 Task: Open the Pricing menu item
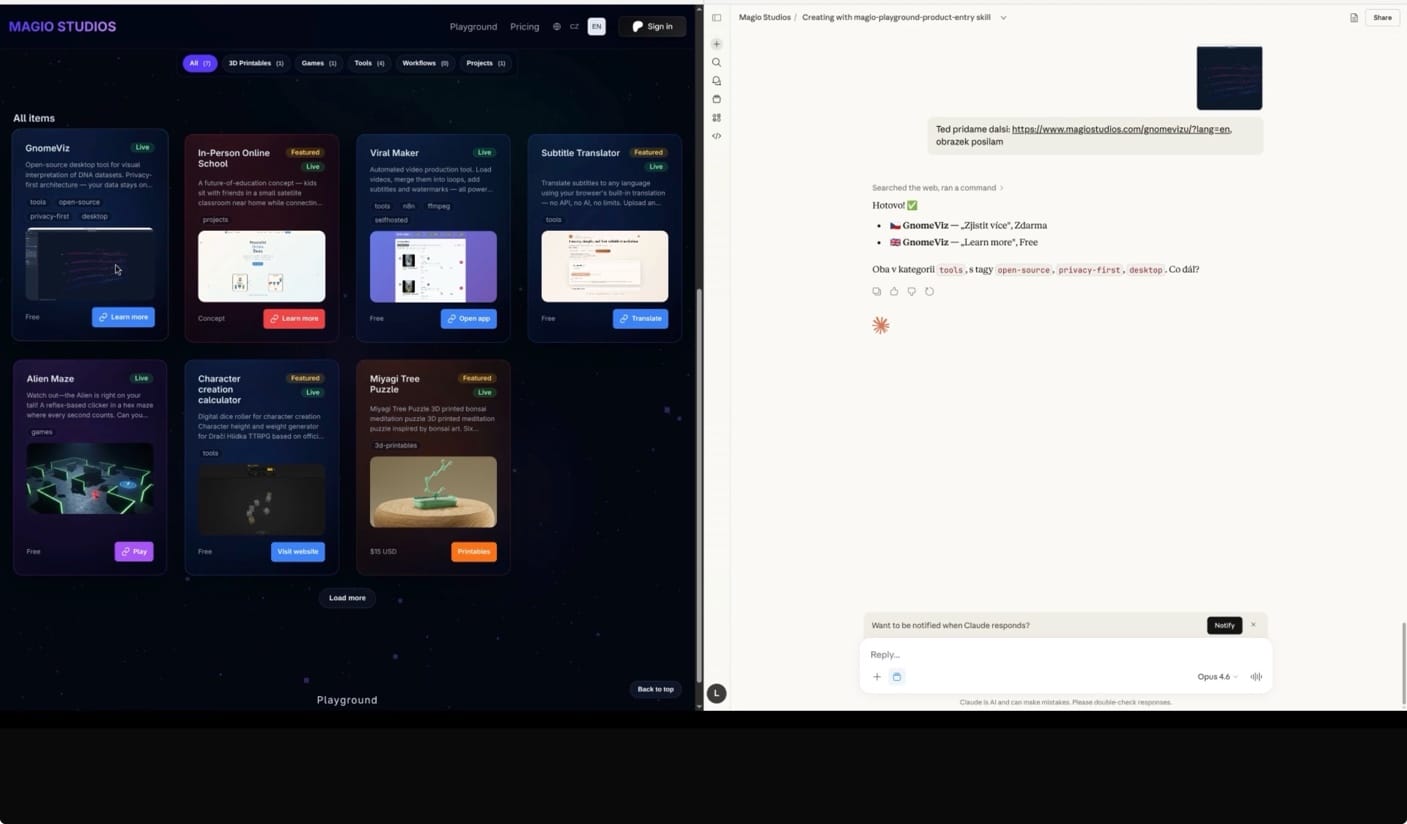pos(524,26)
